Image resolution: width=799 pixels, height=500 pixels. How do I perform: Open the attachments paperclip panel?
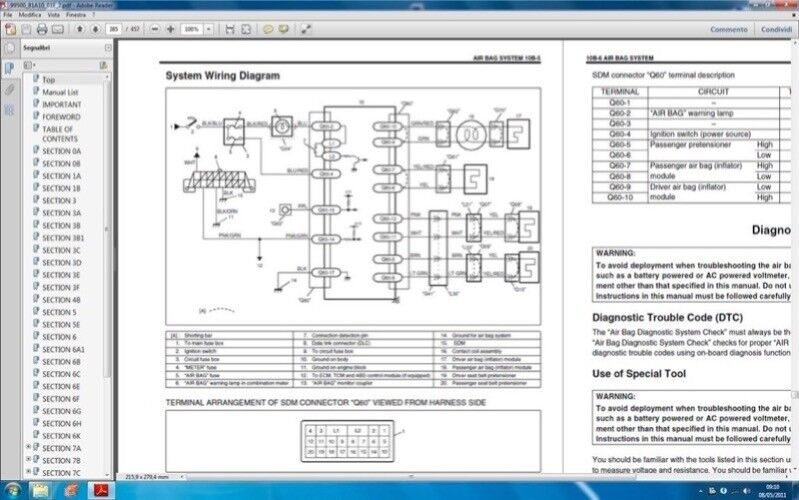[x=9, y=89]
